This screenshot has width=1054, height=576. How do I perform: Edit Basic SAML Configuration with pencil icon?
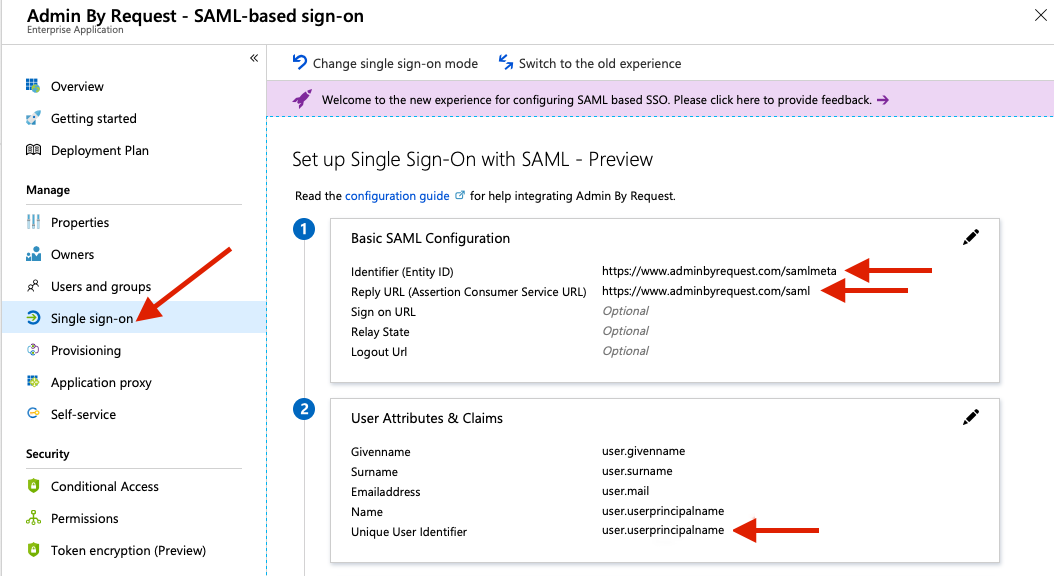[970, 237]
